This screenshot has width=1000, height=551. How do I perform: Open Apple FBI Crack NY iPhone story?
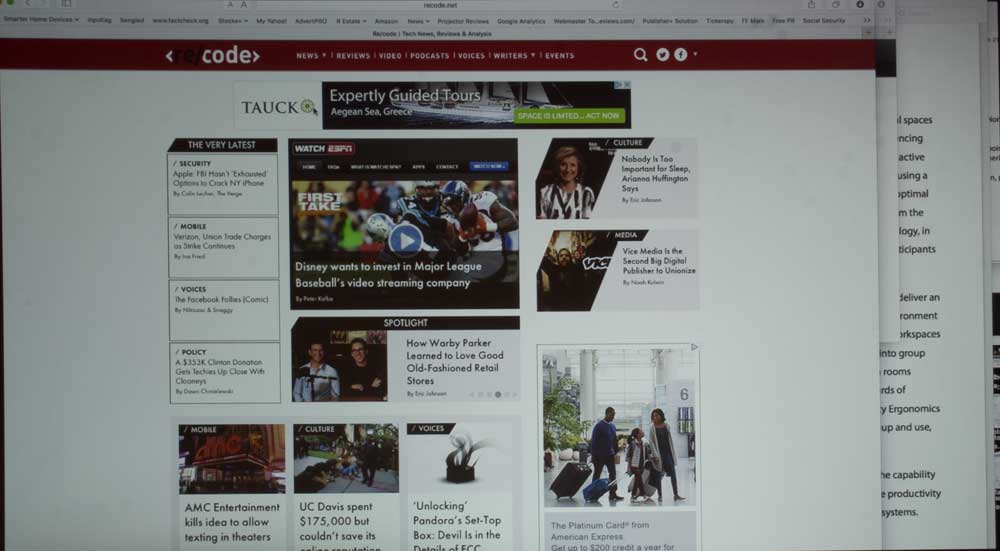point(219,179)
